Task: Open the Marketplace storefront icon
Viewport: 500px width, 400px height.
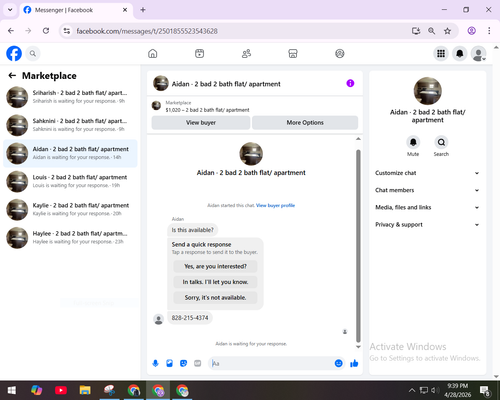Action: click(293, 53)
